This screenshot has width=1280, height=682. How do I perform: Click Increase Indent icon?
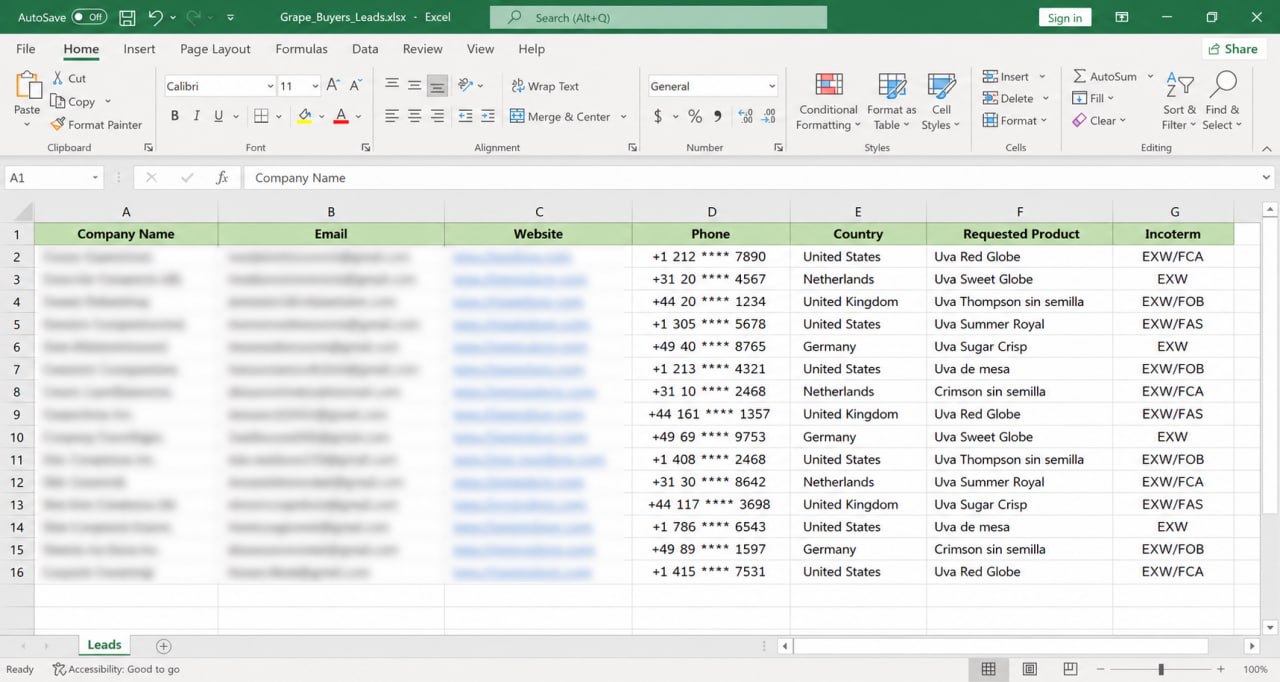[487, 116]
